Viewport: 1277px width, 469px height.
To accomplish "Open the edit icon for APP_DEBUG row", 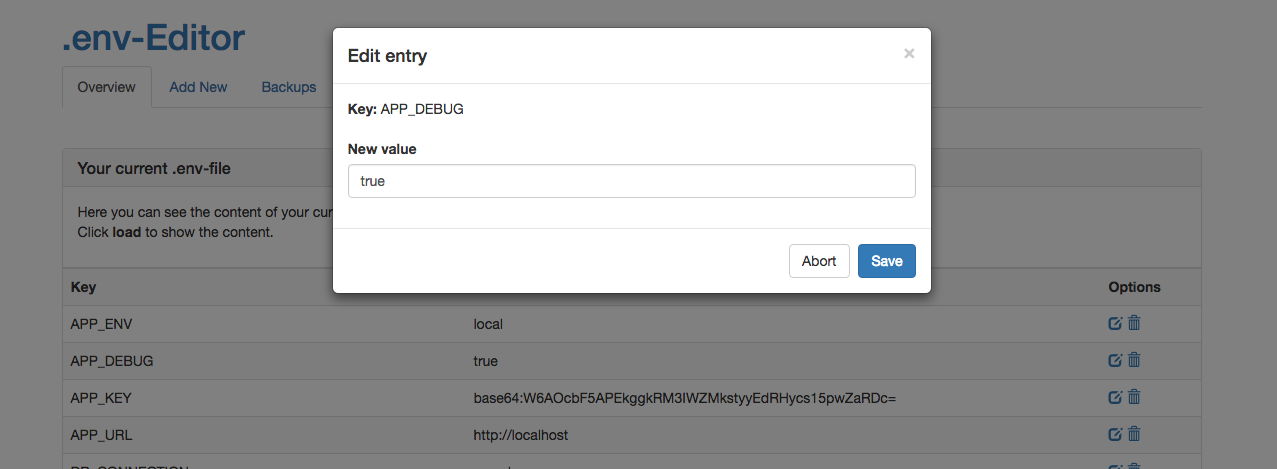I will [x=1115, y=360].
